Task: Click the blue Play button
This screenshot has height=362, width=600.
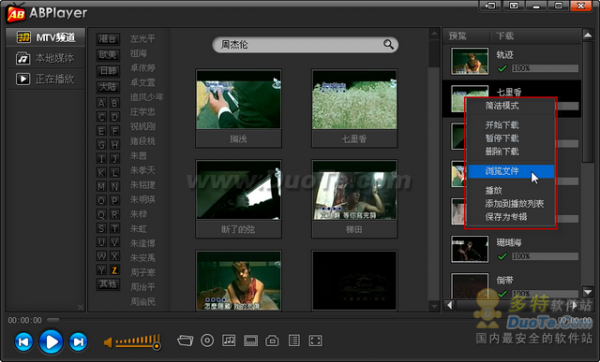Action: (x=51, y=341)
